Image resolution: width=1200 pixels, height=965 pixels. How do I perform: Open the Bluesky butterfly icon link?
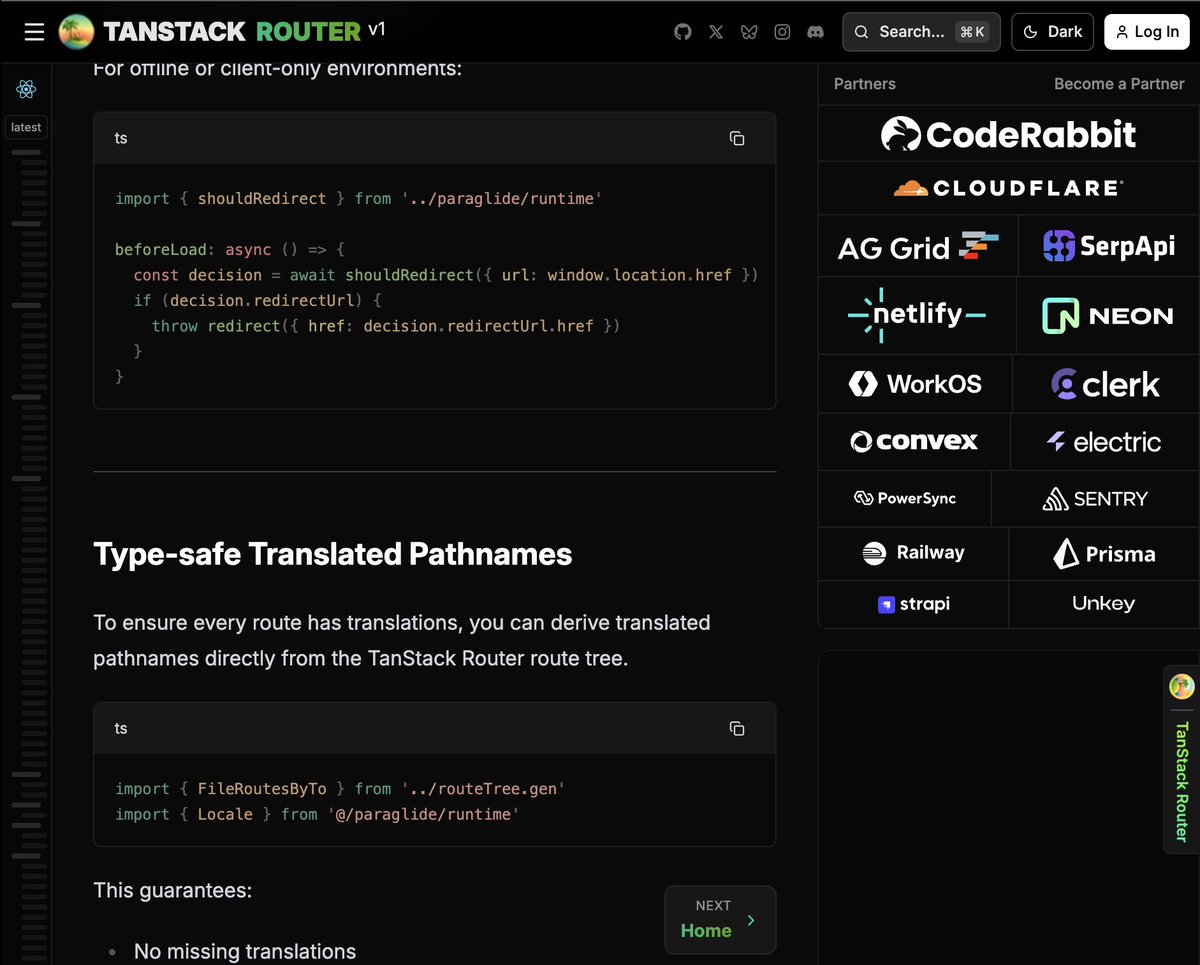coord(749,32)
